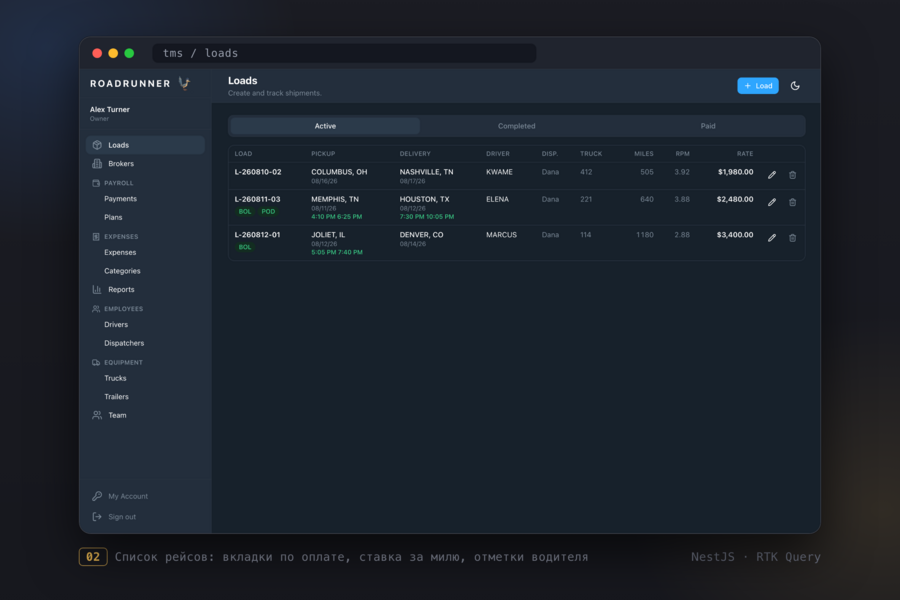
Task: Click the 'tms / loads' address bar
Action: pyautogui.click(x=344, y=53)
